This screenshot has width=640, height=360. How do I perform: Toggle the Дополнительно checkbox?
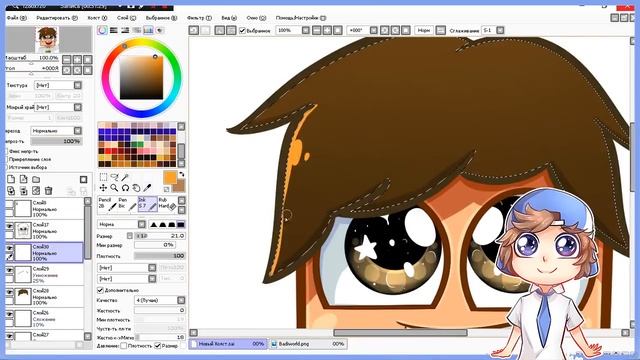coord(100,290)
